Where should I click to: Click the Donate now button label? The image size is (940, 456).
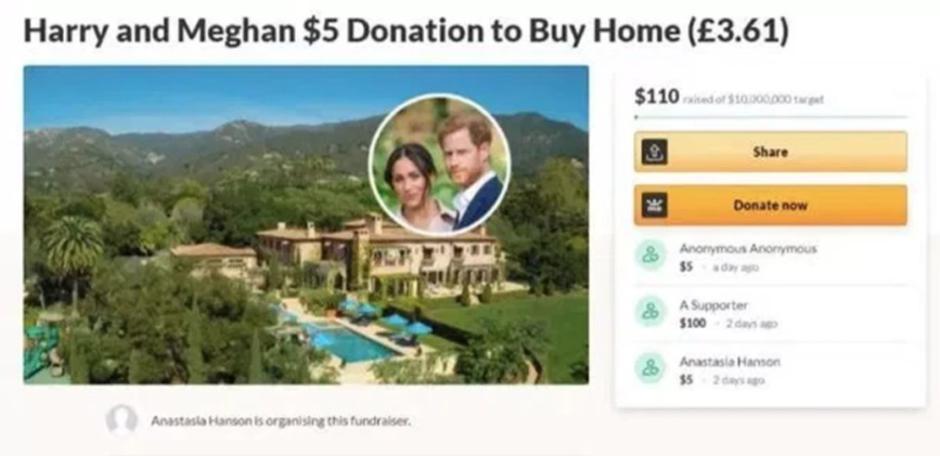(x=770, y=206)
